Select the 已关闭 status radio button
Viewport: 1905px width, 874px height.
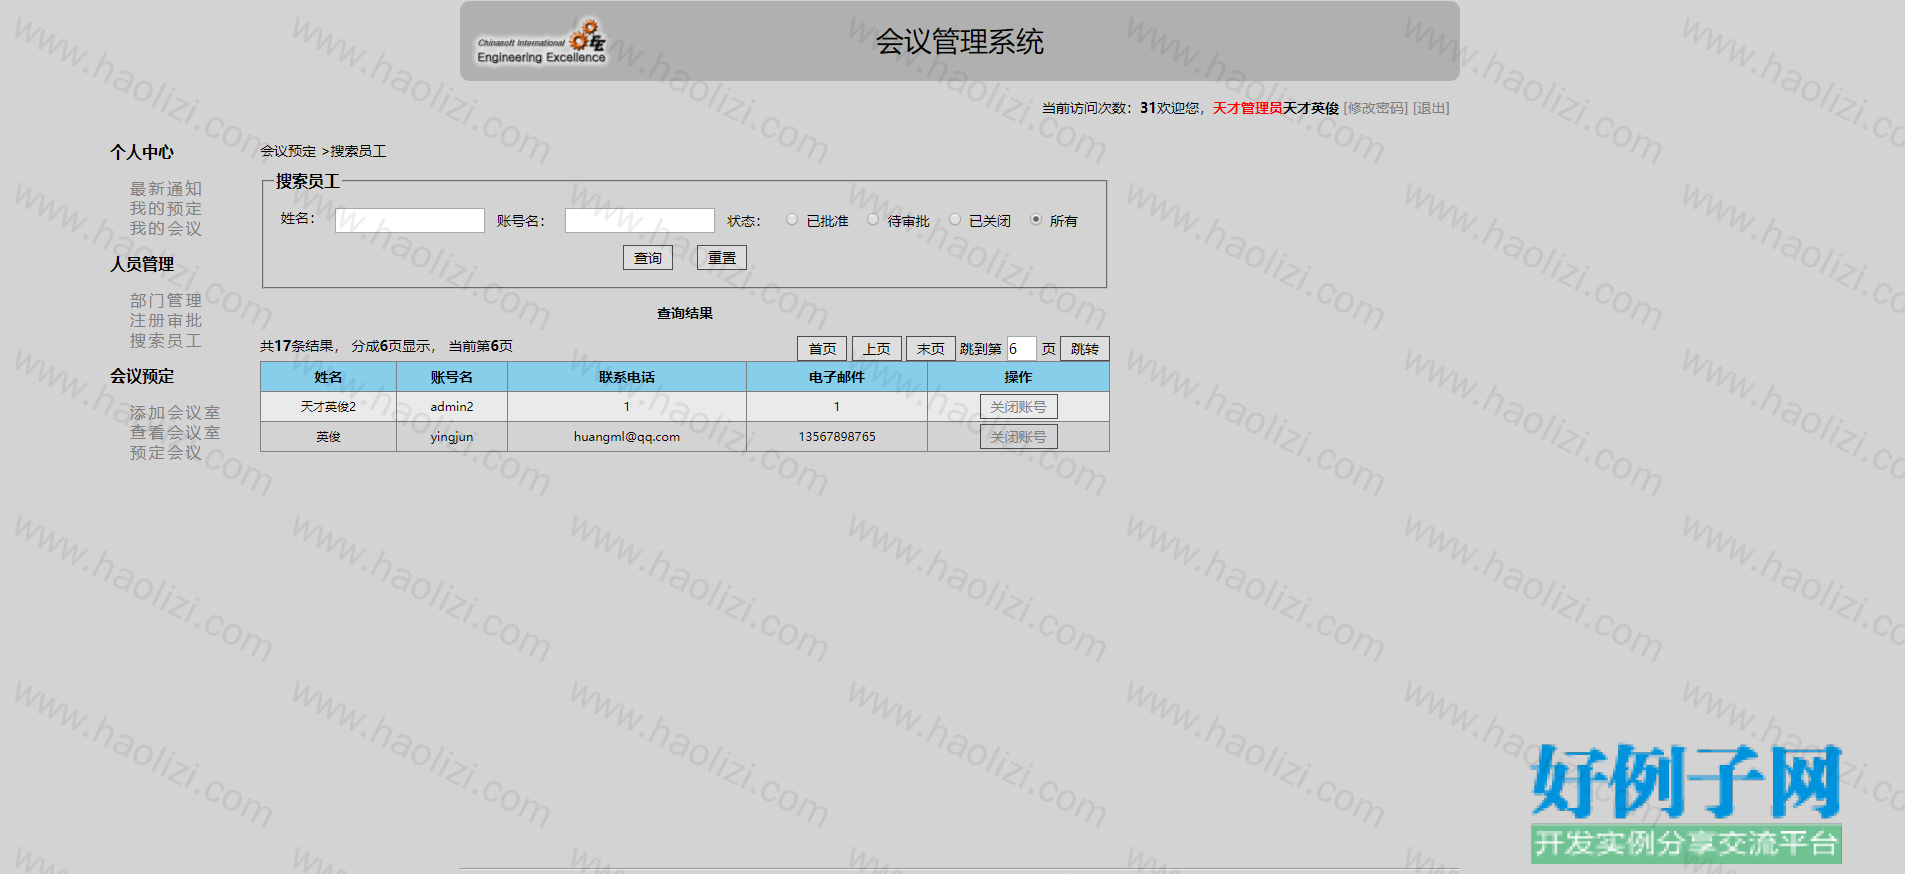pos(955,220)
